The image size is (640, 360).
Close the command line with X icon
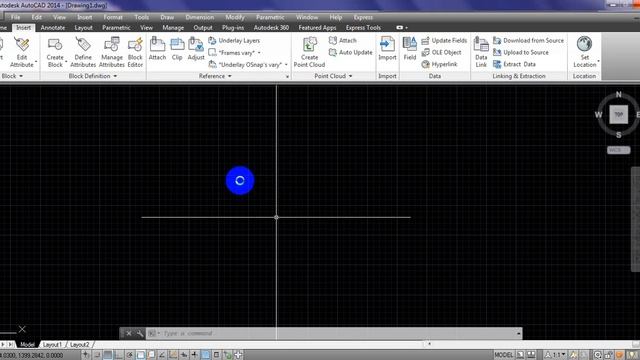click(x=129, y=333)
